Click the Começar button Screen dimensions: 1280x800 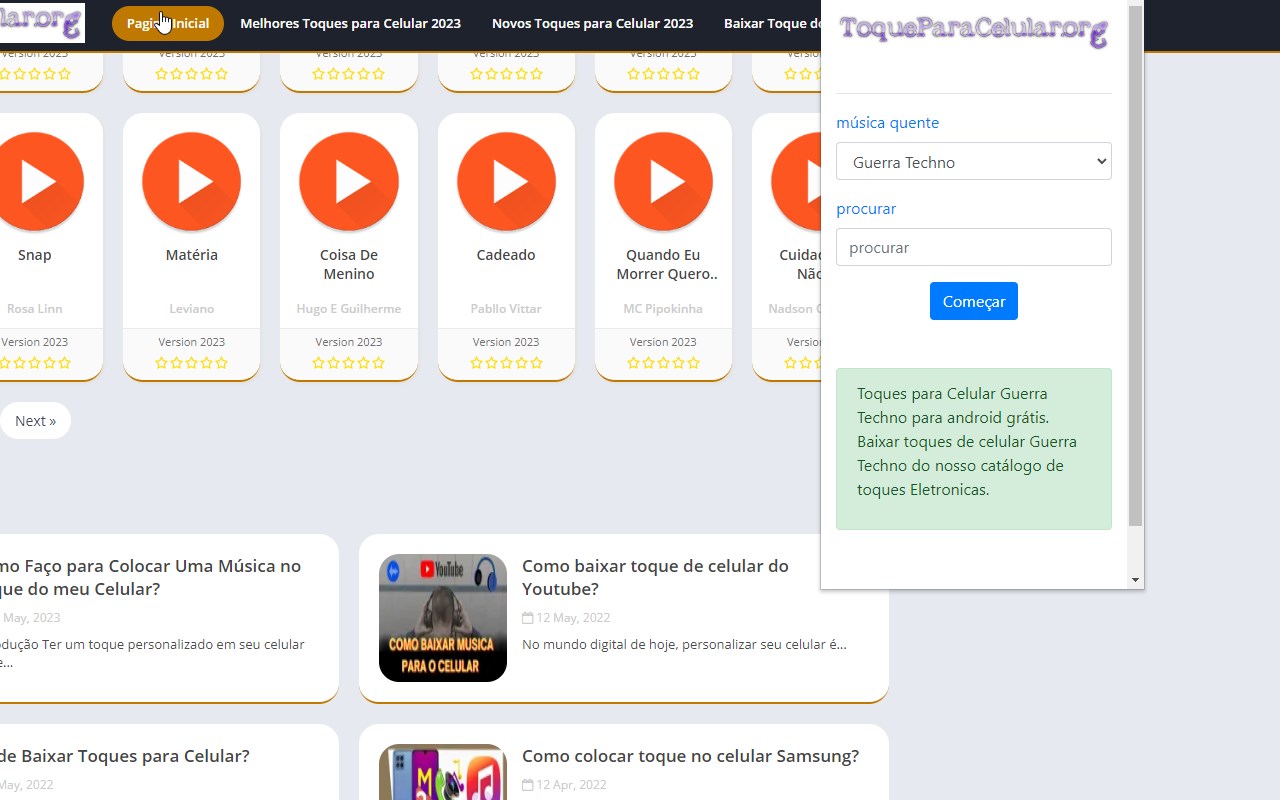[x=974, y=301]
